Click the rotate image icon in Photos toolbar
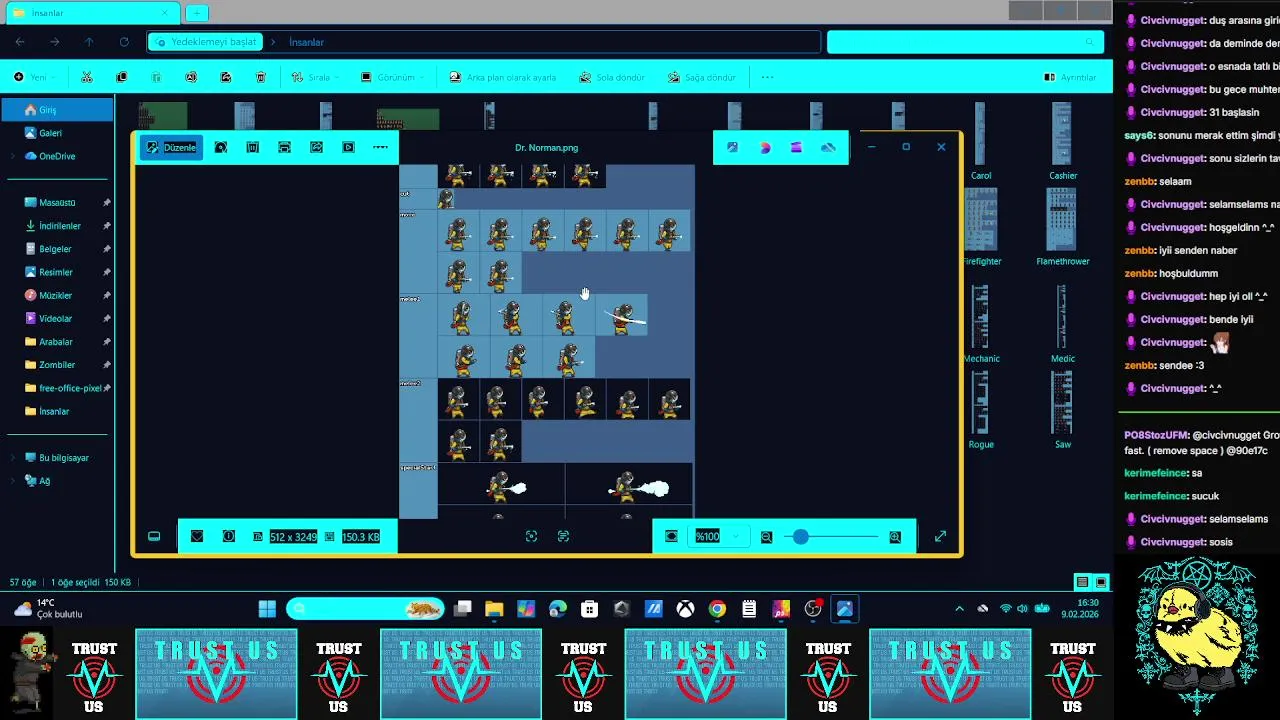This screenshot has height=720, width=1280. (x=221, y=147)
